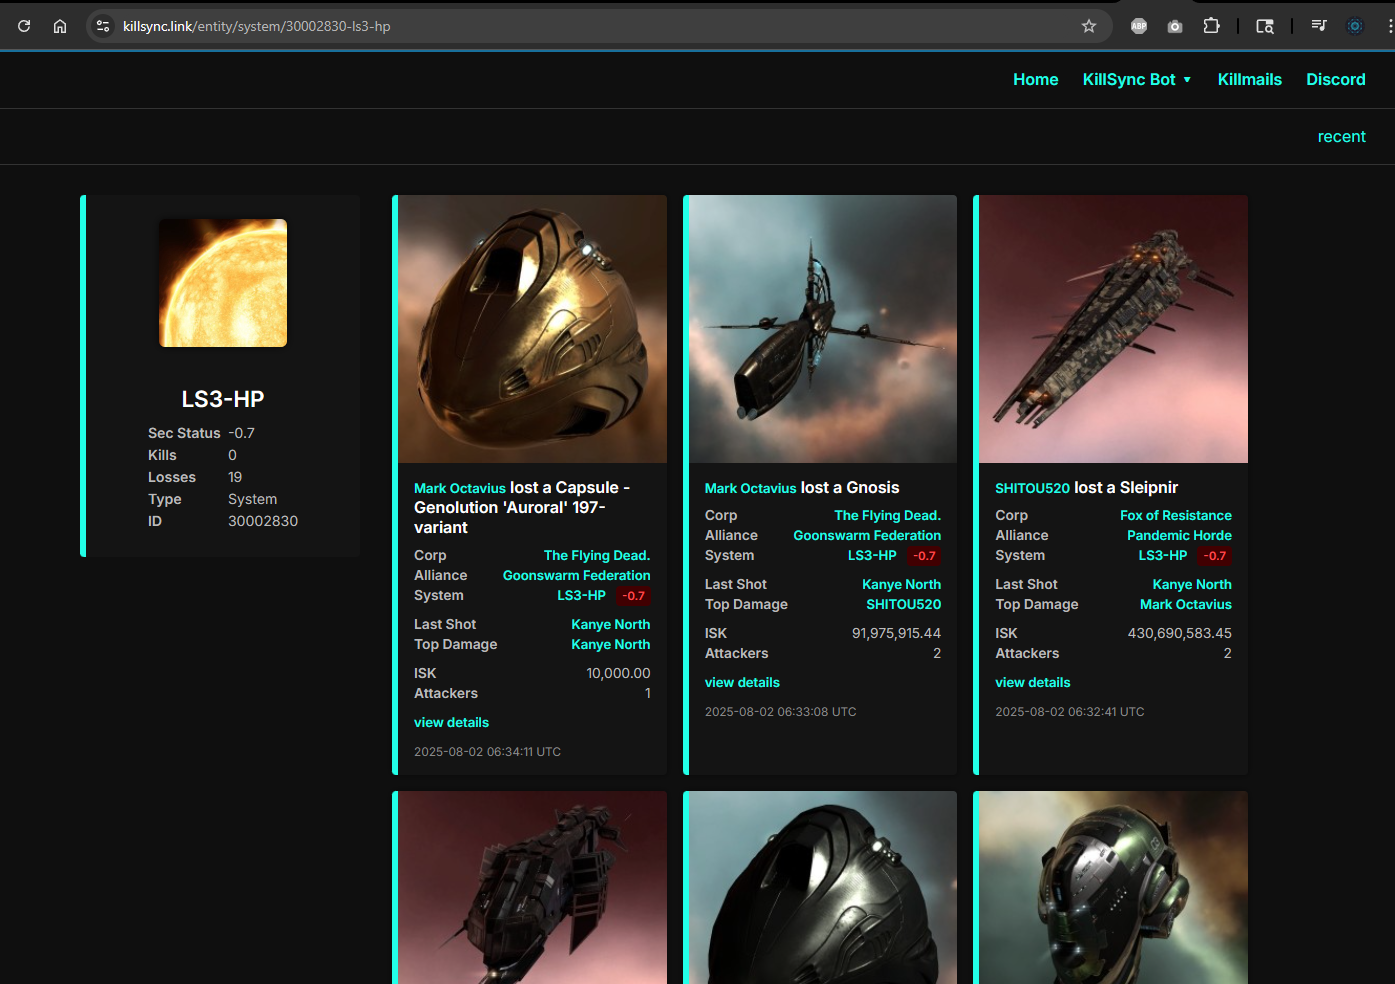Open the Capsule ship image thumbnail

pyautogui.click(x=532, y=329)
